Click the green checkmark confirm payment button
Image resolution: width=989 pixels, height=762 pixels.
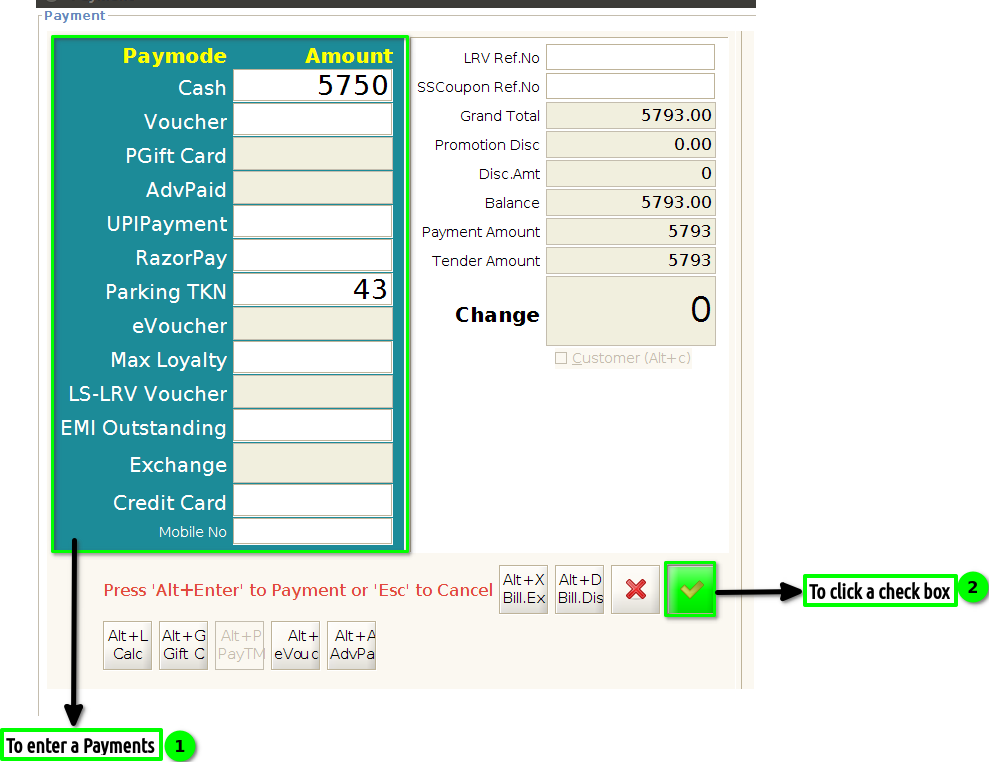pyautogui.click(x=691, y=590)
